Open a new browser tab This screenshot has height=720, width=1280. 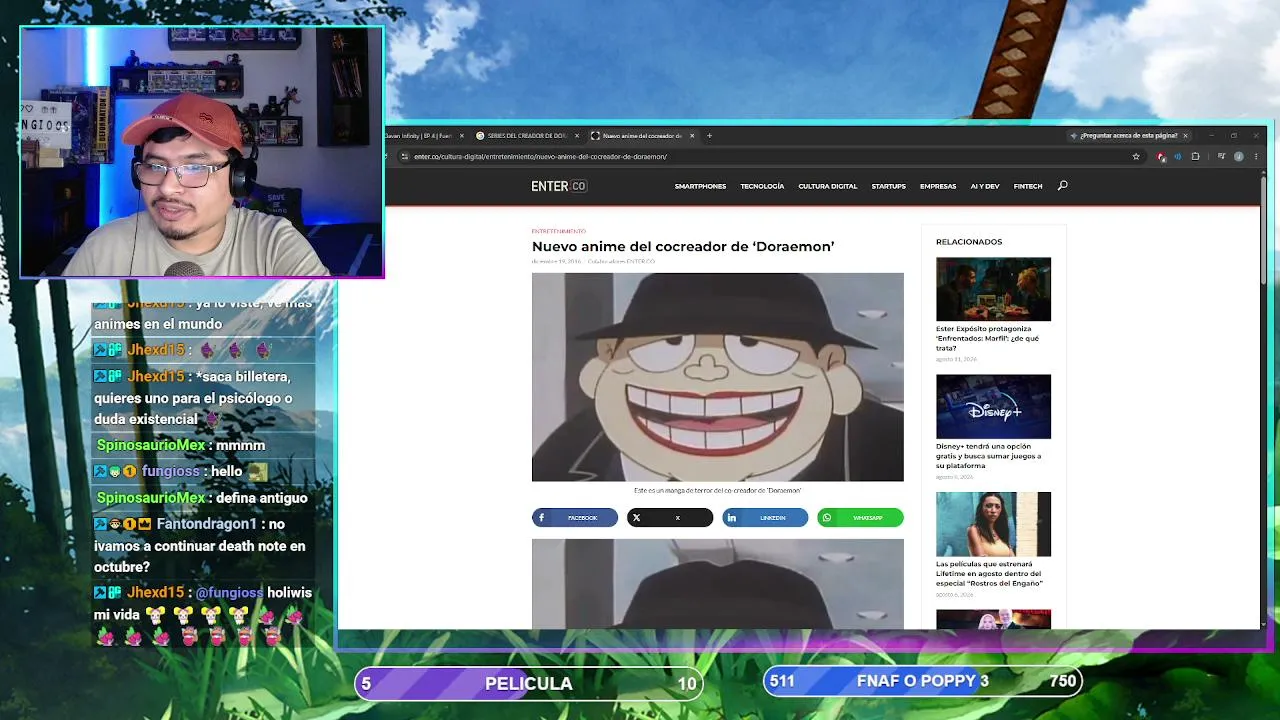(x=709, y=135)
